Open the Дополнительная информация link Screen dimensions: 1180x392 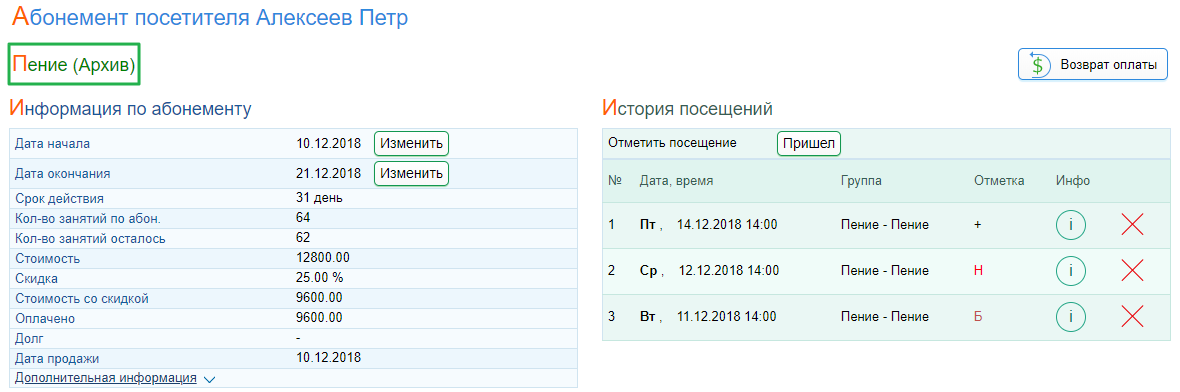coord(106,378)
